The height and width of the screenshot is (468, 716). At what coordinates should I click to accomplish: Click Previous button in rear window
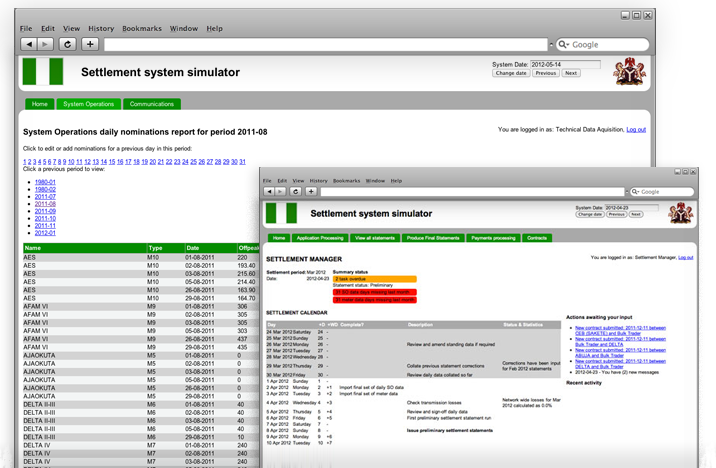pyautogui.click(x=546, y=73)
